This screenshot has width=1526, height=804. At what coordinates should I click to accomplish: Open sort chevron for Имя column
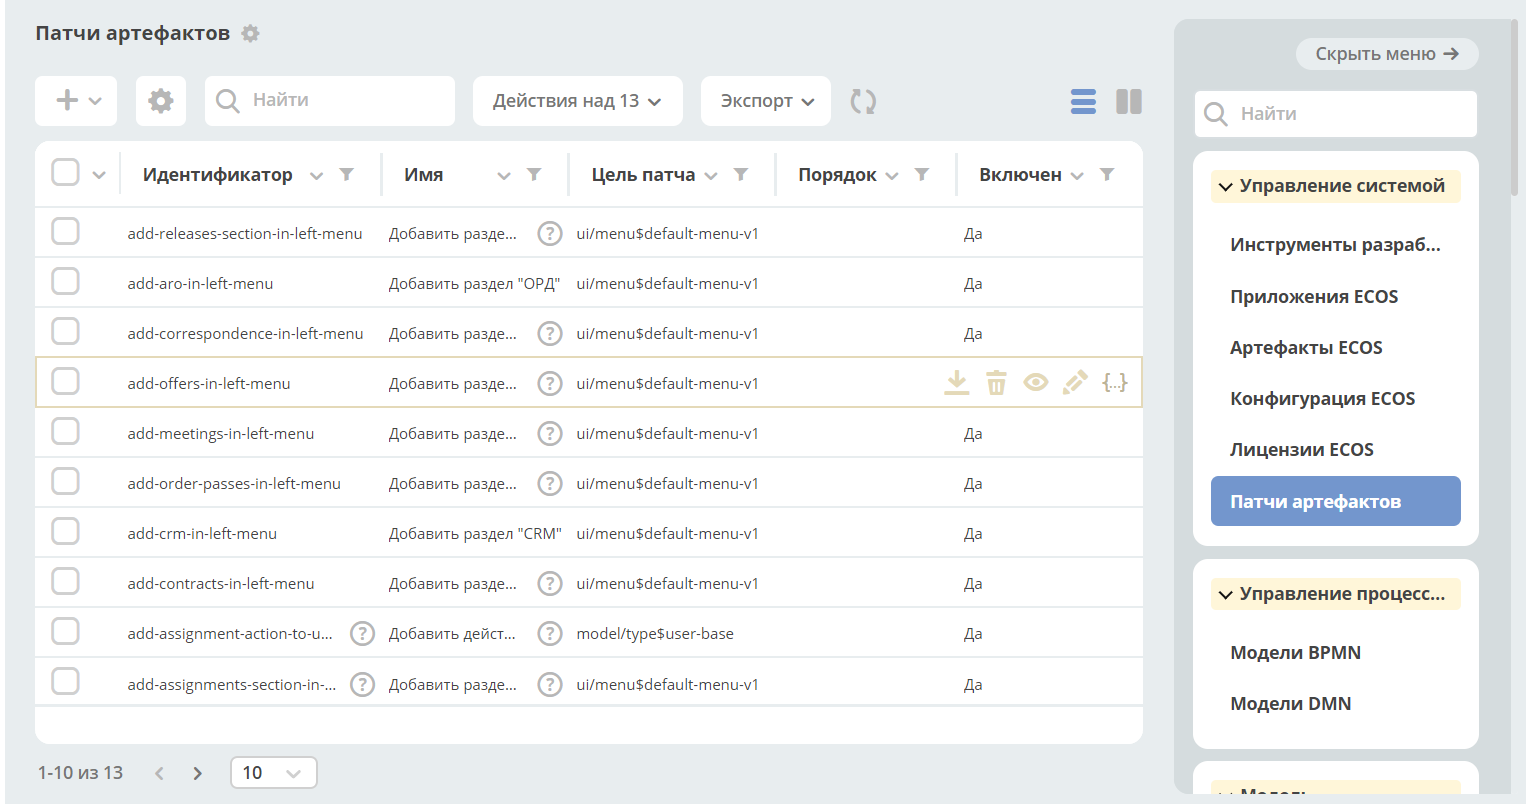click(x=504, y=176)
